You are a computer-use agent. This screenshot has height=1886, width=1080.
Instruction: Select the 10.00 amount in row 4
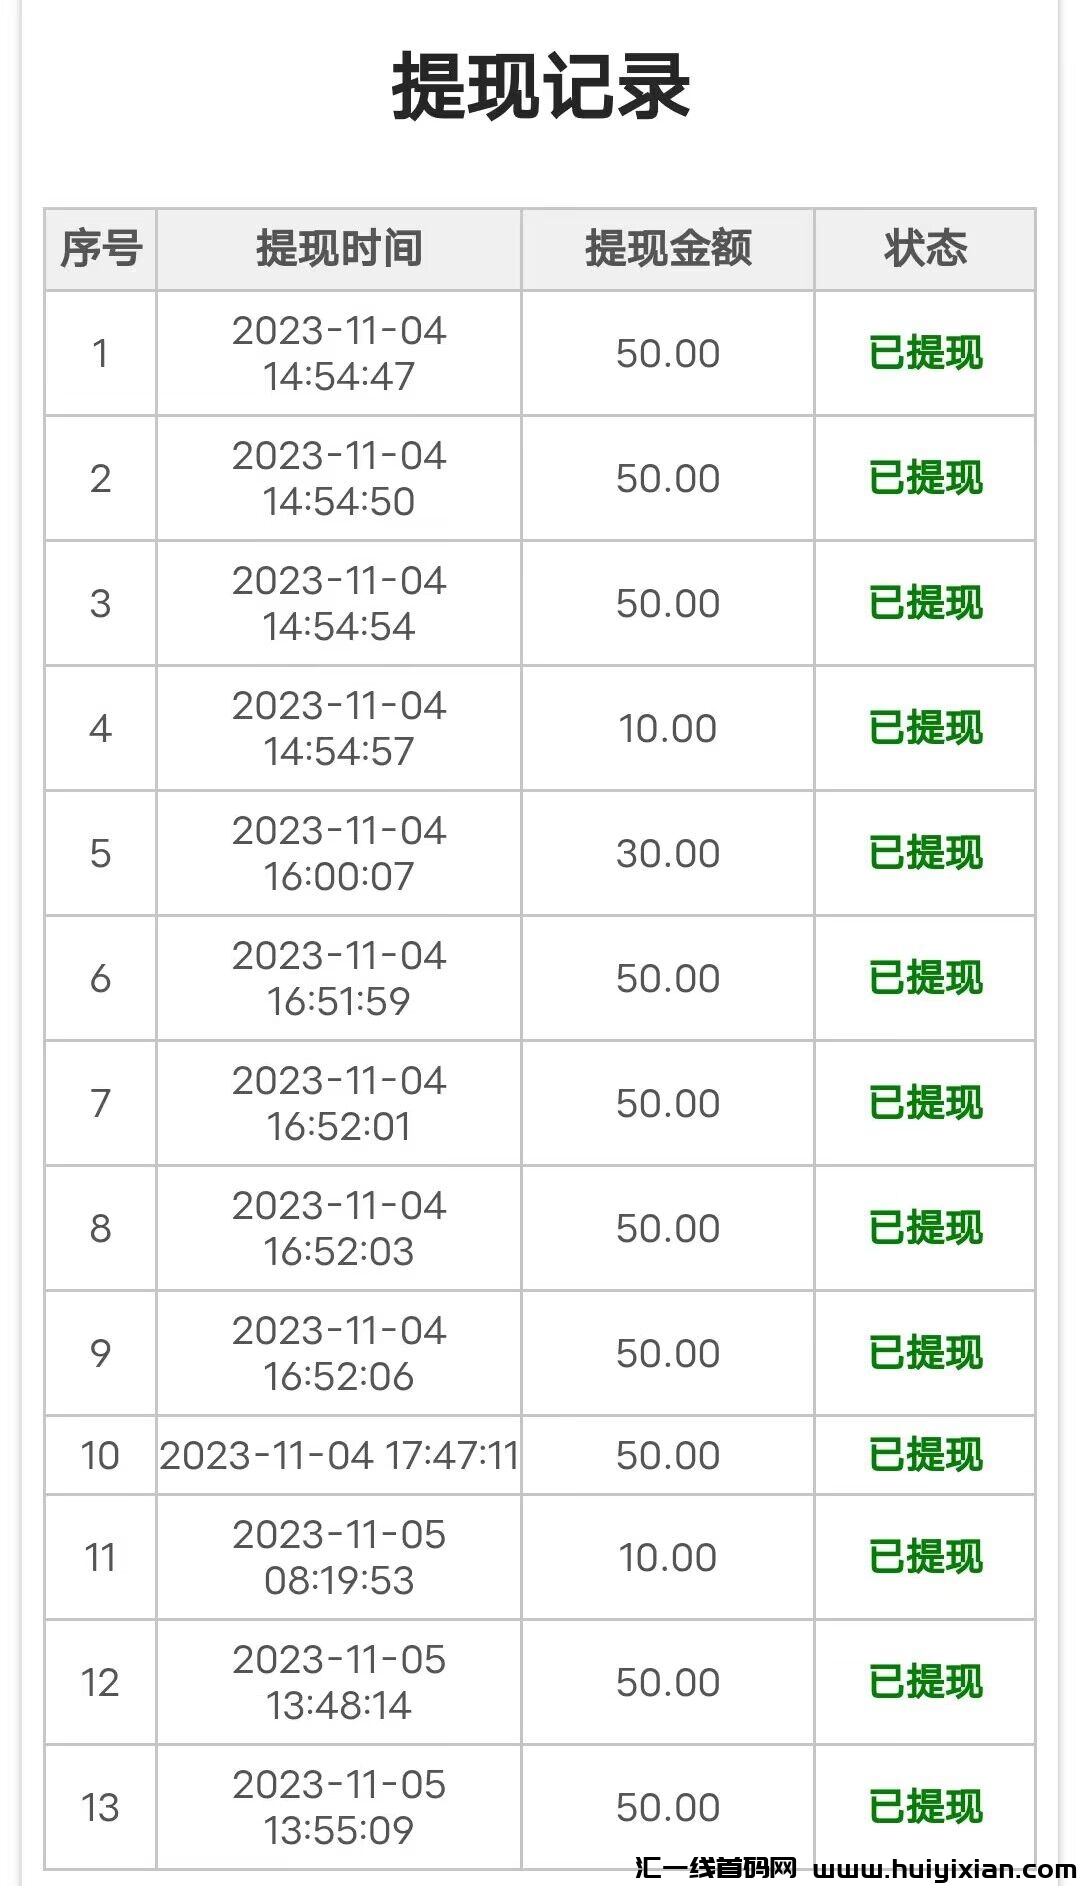pyautogui.click(x=668, y=728)
